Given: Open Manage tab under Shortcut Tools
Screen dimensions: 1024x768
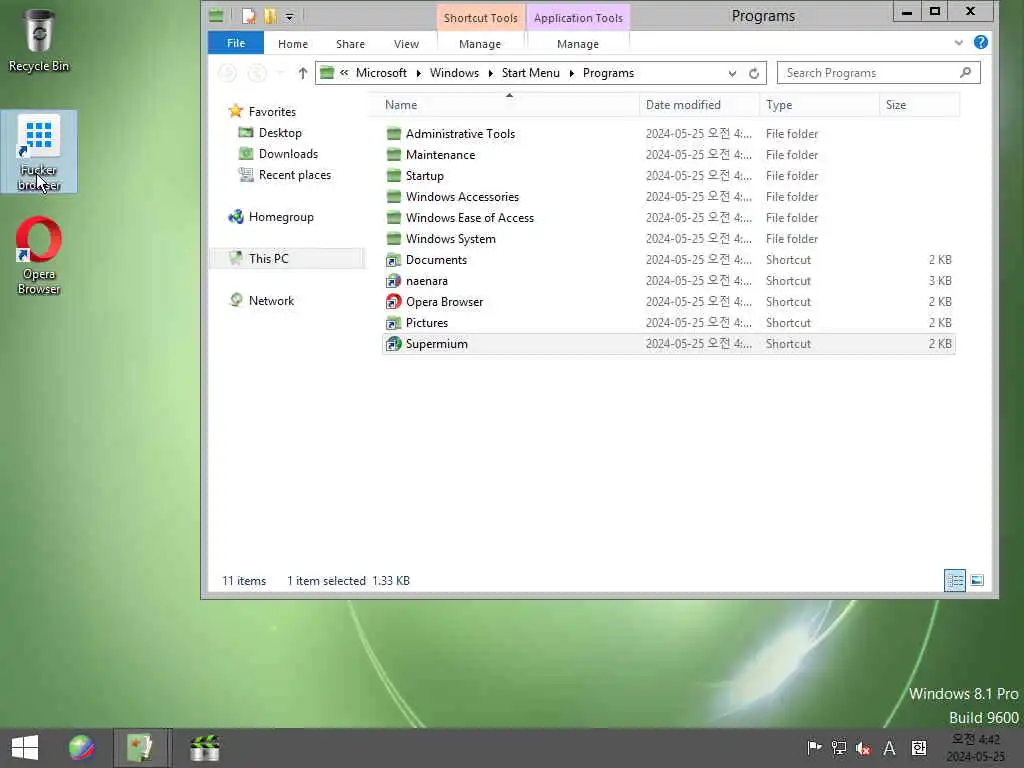Looking at the screenshot, I should click(480, 44).
